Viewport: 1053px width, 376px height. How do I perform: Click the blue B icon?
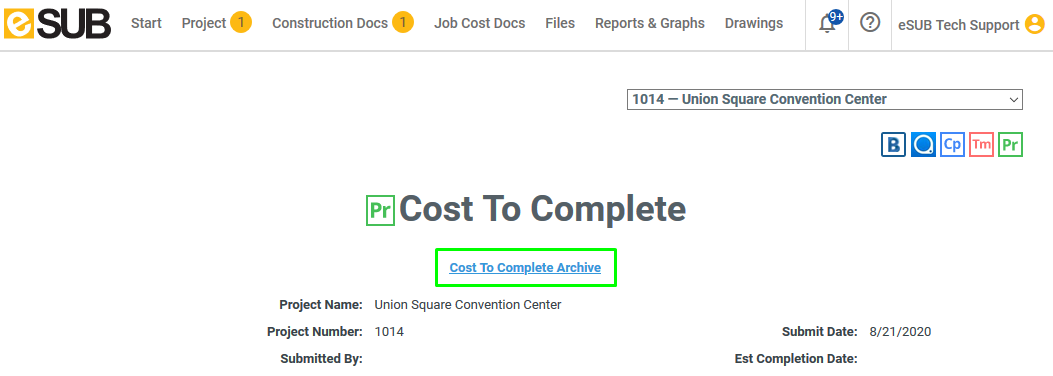893,144
